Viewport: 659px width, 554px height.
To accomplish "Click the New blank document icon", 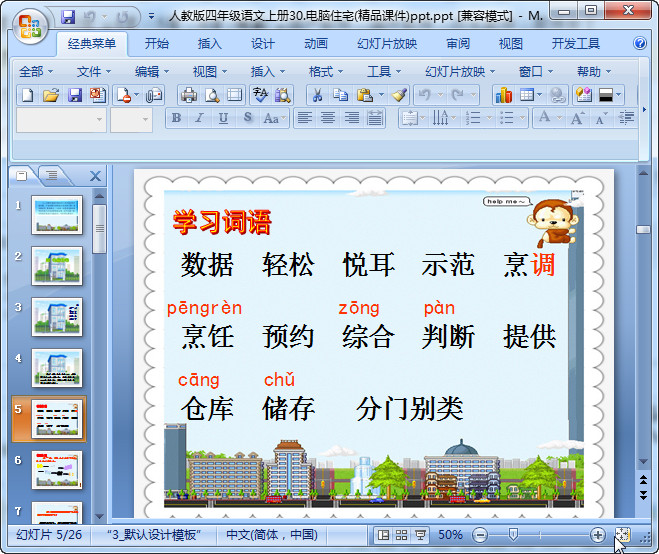I will [28, 95].
